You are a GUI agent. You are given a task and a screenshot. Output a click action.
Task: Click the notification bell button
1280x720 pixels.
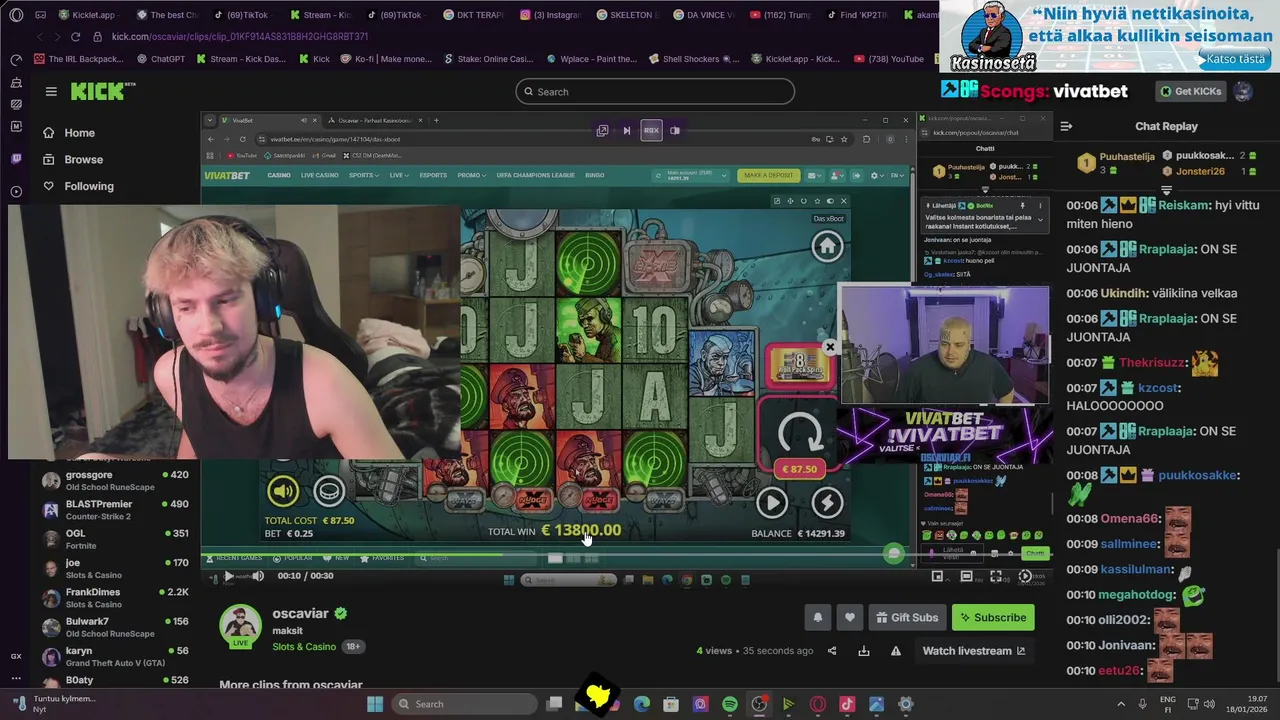817,618
